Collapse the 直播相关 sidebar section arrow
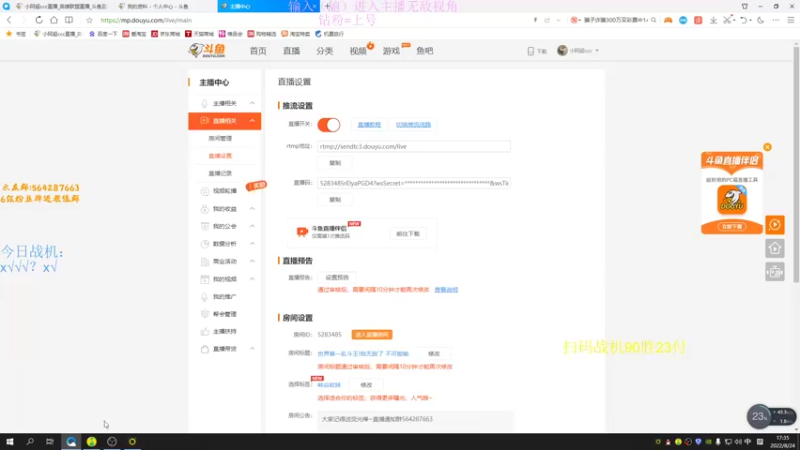The image size is (800, 450). click(252, 120)
